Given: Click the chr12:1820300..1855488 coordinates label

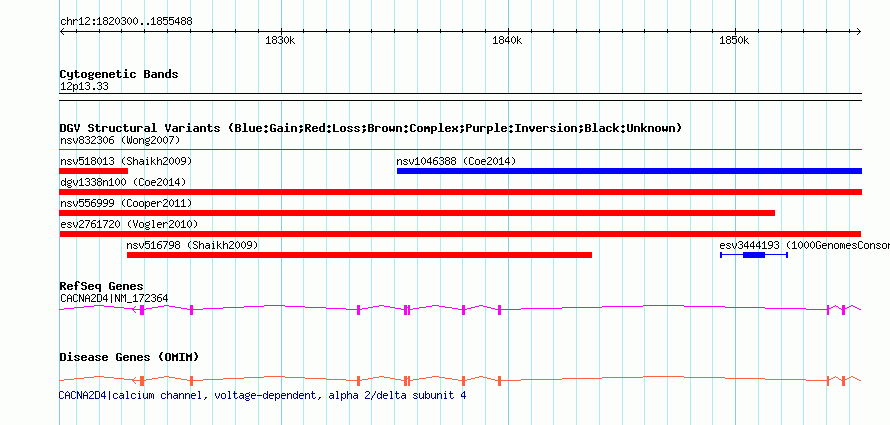Looking at the screenshot, I should pyautogui.click(x=126, y=21).
